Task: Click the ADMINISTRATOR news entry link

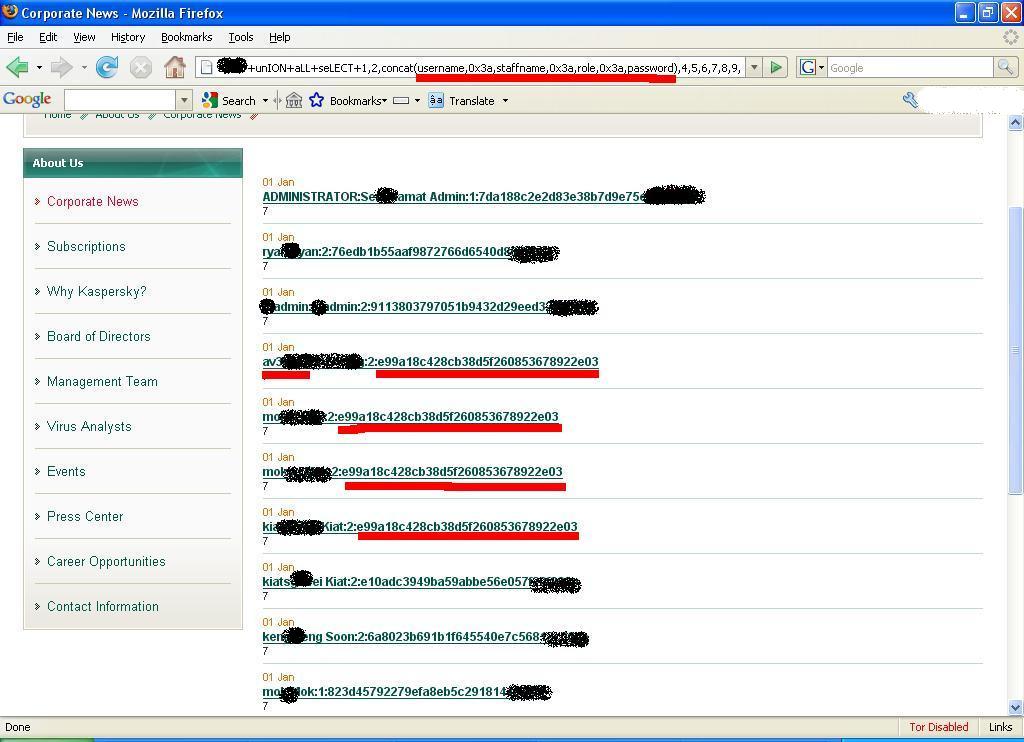Action: coord(483,197)
